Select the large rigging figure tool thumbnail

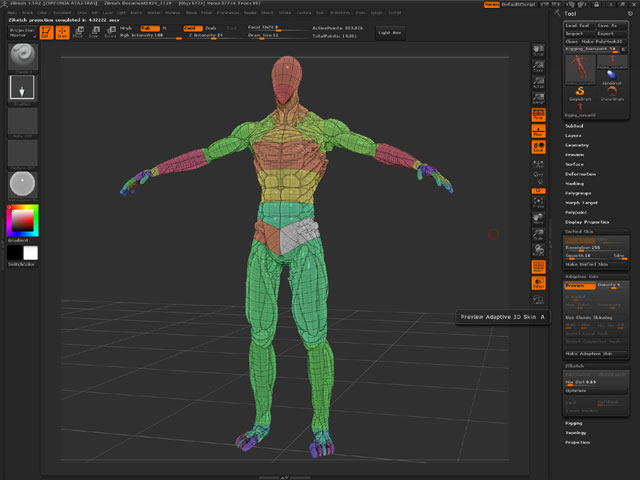[578, 68]
